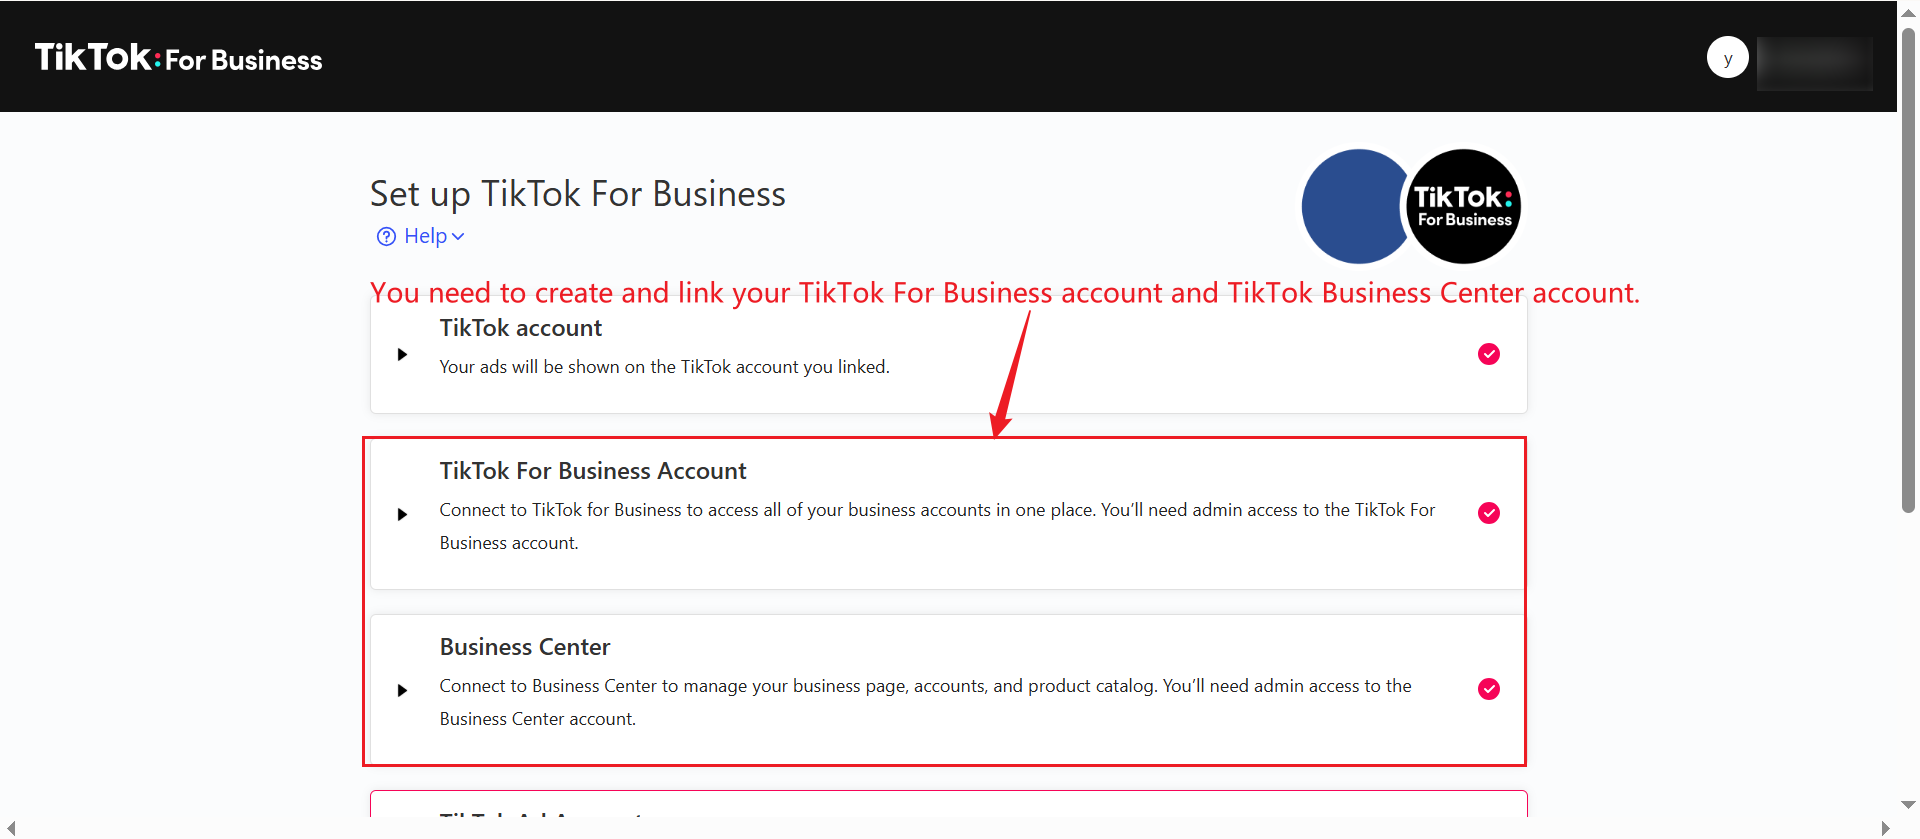Screen dimensions: 1920x839
Task: Click the horizontal scrollbar right arrow
Action: pos(1885,828)
